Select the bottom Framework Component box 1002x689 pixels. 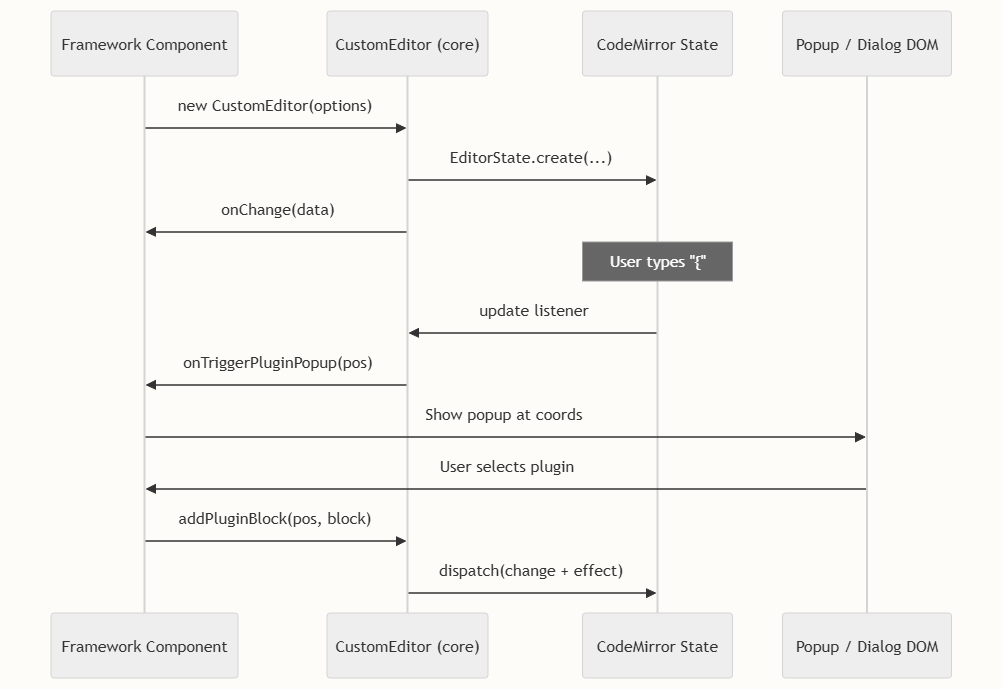144,646
